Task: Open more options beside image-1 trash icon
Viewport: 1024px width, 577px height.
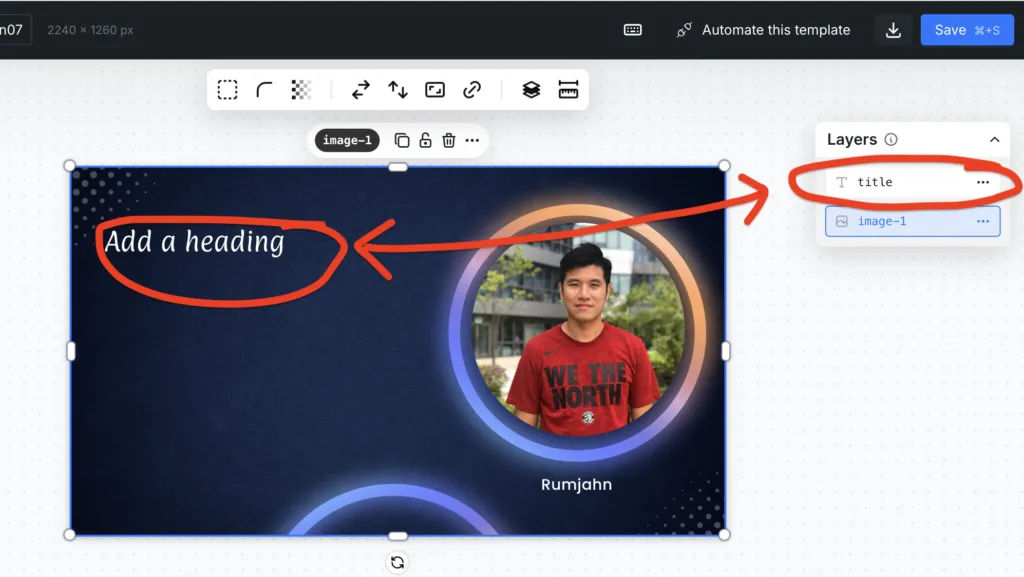Action: point(472,141)
